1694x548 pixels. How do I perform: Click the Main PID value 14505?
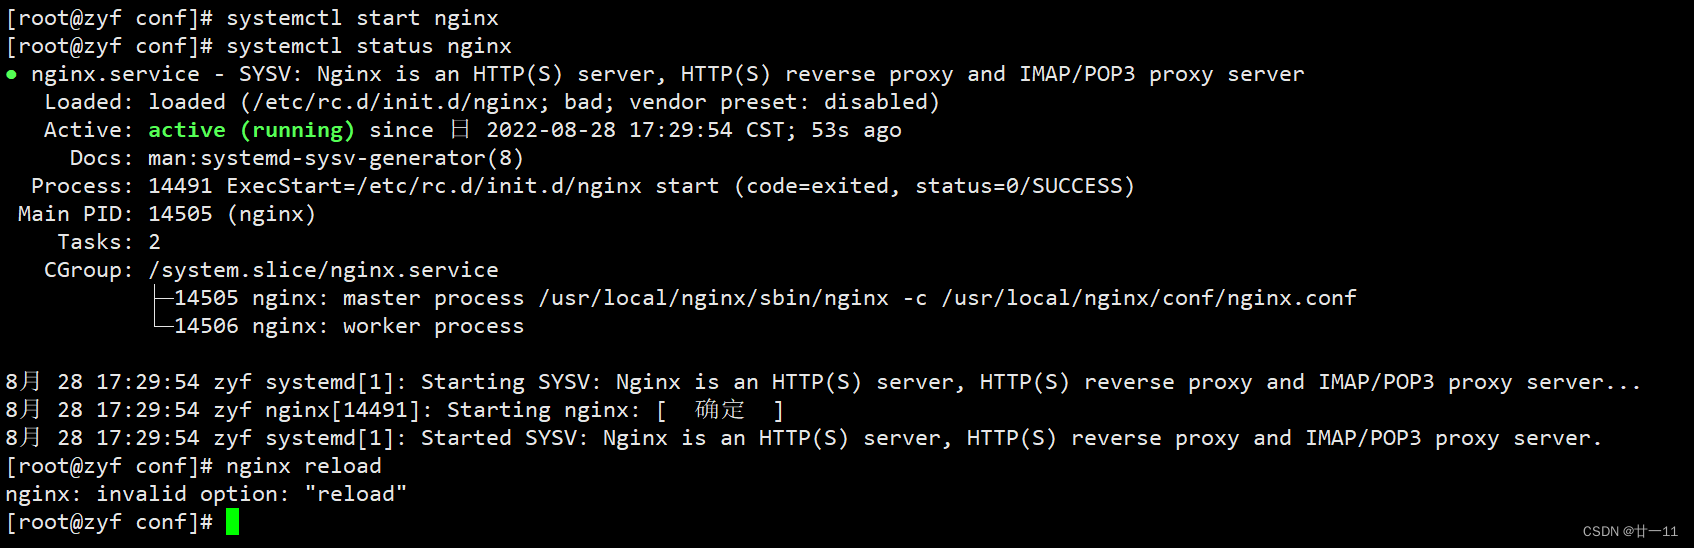(x=180, y=214)
